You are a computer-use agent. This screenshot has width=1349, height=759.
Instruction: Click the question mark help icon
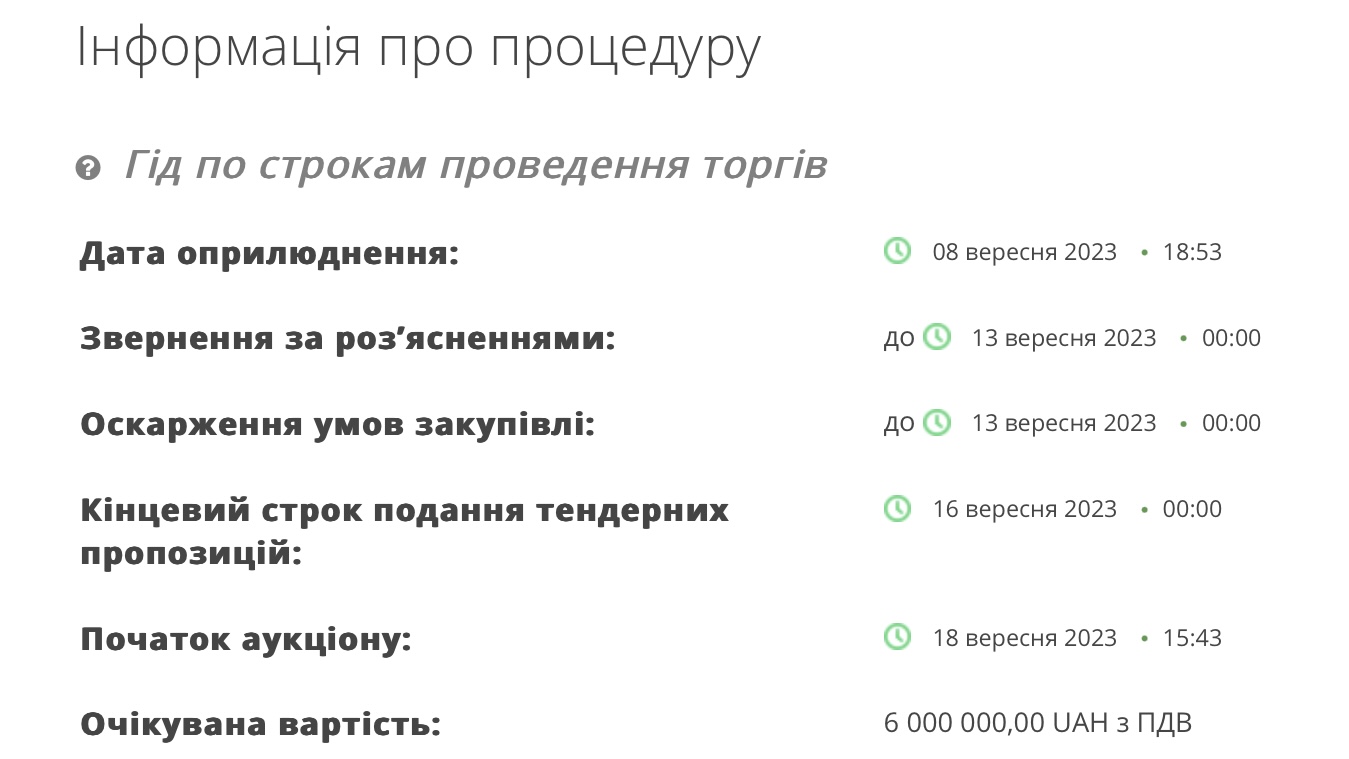click(88, 167)
